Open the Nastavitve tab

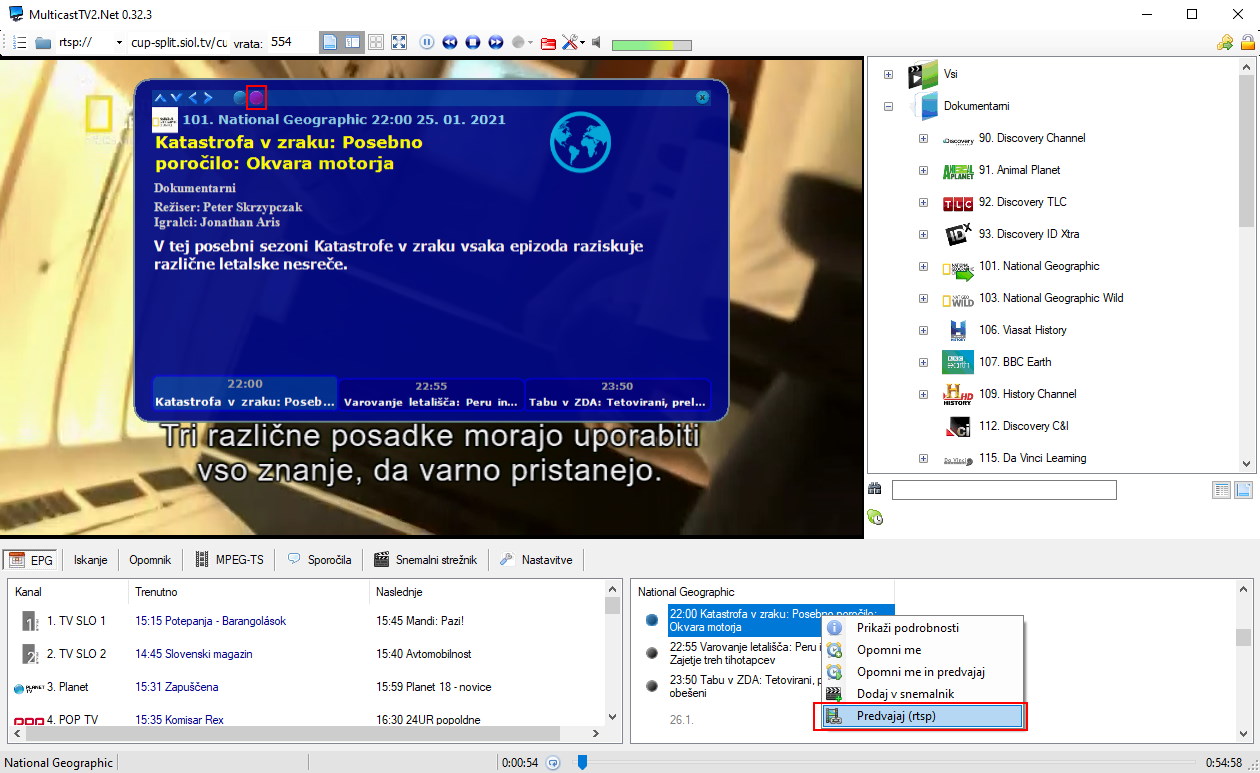536,560
